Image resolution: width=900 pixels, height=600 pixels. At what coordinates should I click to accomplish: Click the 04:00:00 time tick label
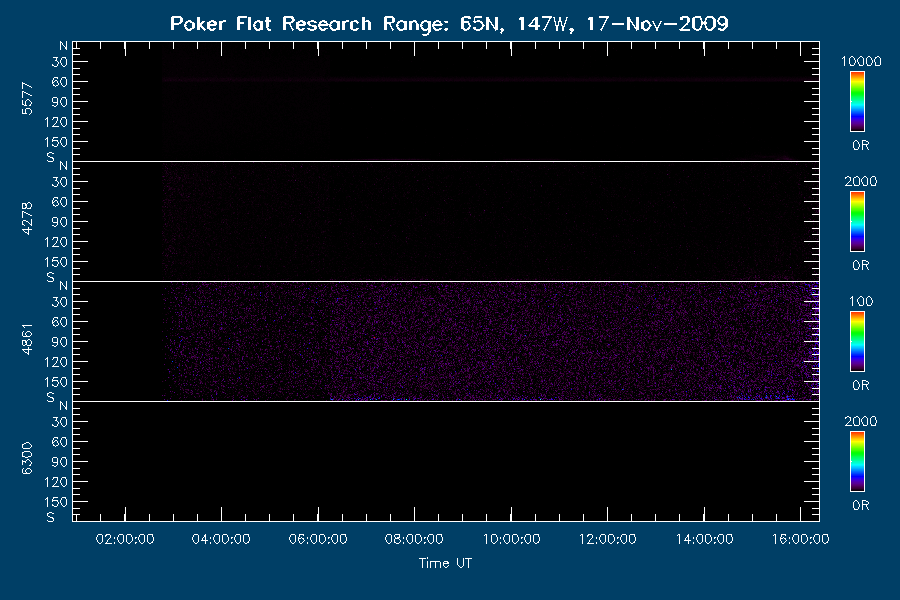coord(221,539)
